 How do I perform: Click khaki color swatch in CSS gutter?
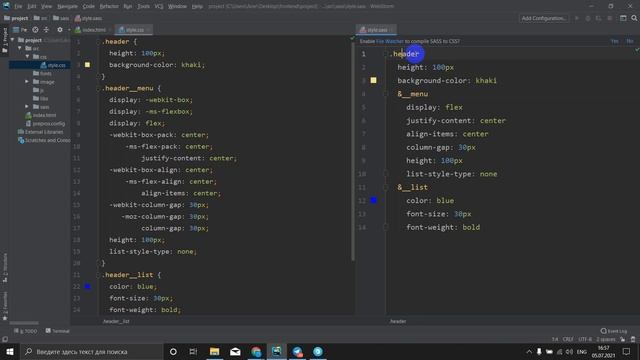click(x=87, y=65)
